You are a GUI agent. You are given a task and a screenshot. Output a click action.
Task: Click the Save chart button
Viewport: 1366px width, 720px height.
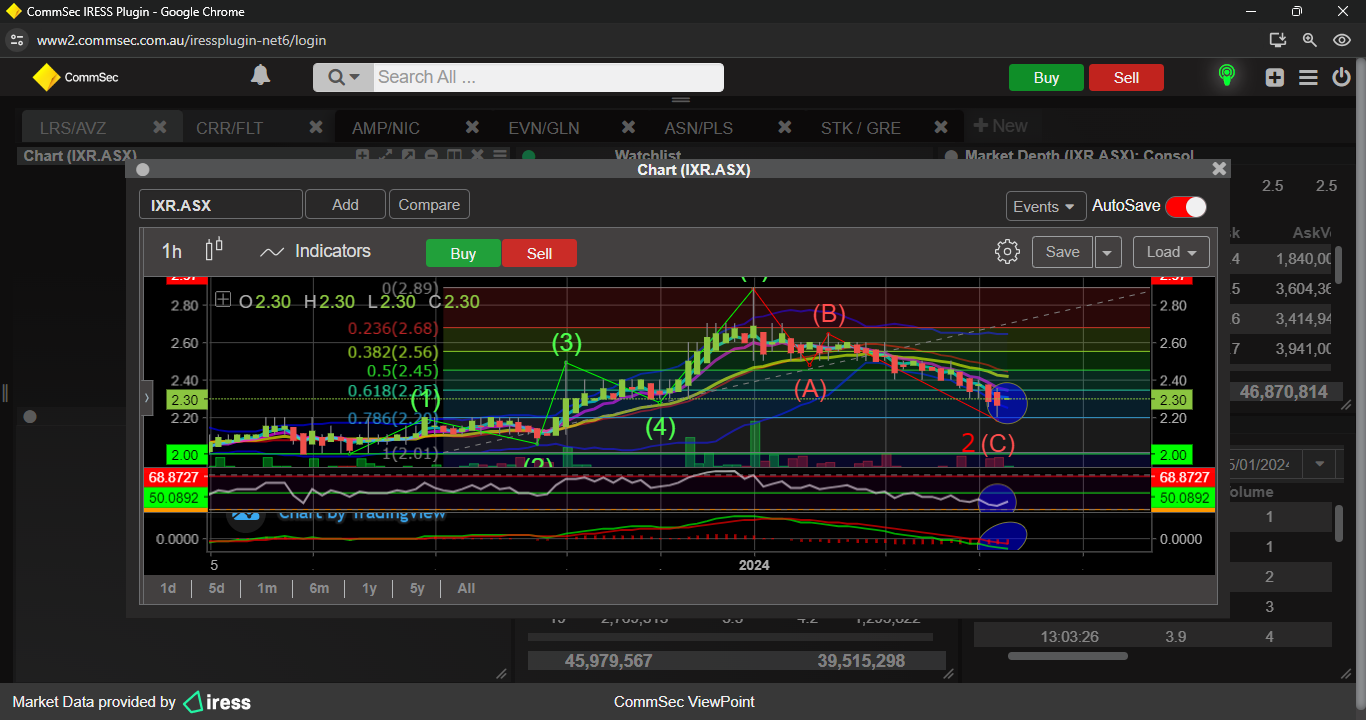pos(1062,252)
